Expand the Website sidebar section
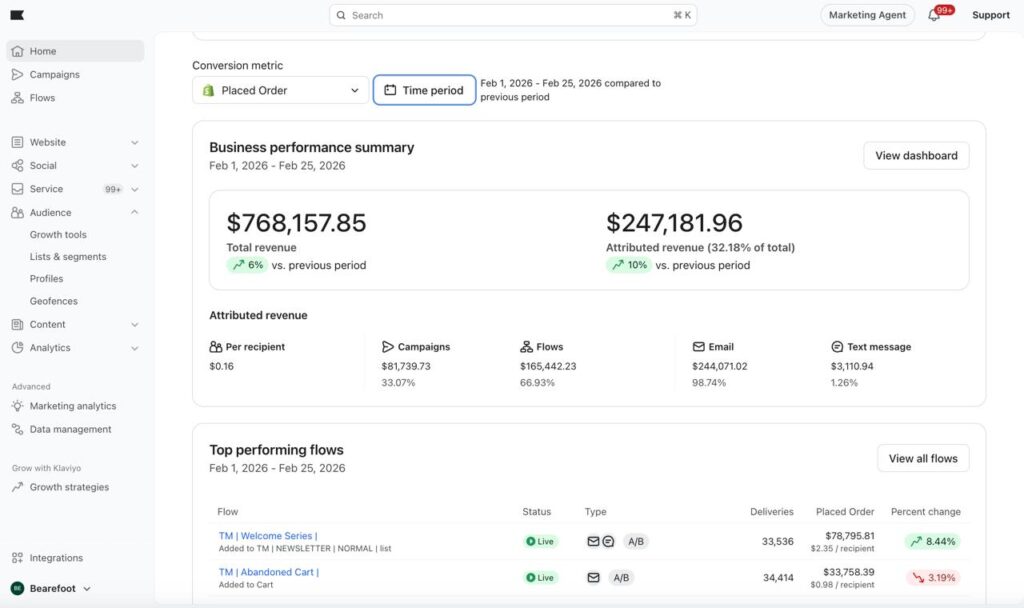 (134, 143)
